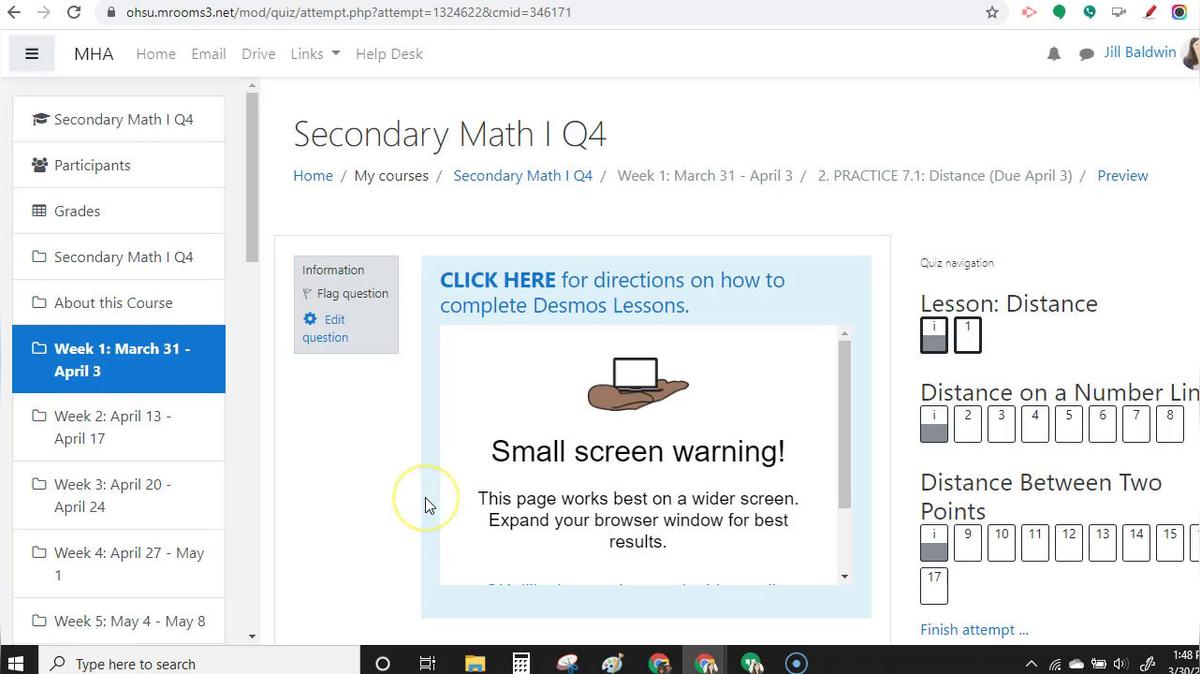Select Grades in the sidebar
Viewport: 1200px width, 674px height.
(x=77, y=211)
